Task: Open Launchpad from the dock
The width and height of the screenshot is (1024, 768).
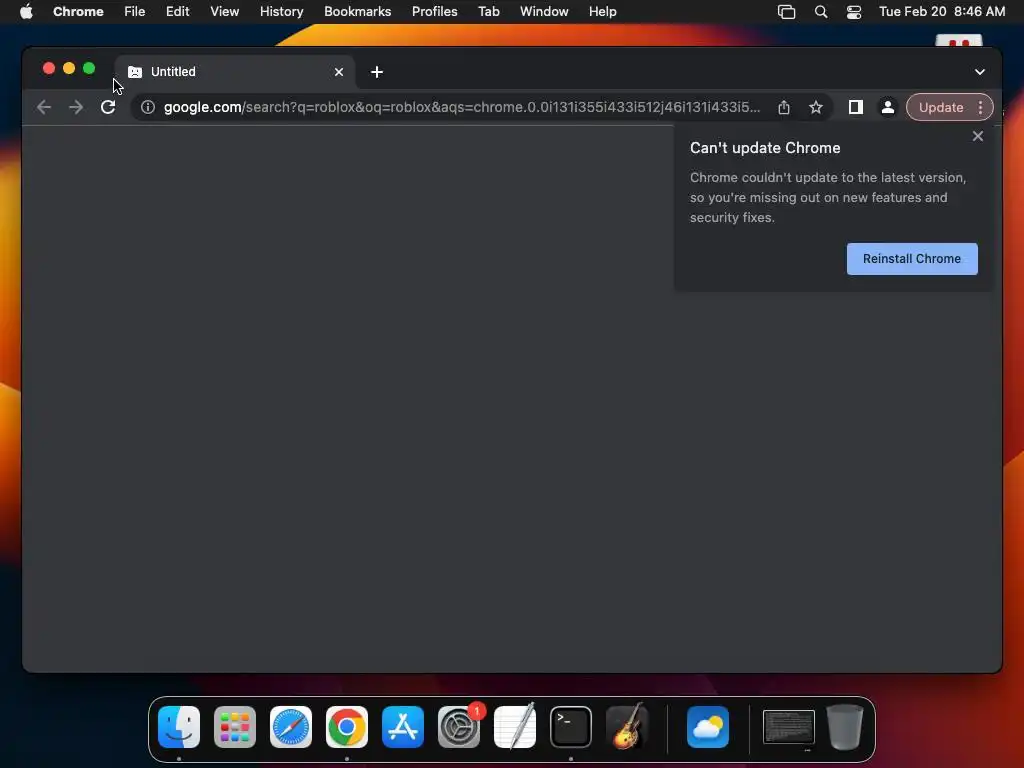Action: 235,727
